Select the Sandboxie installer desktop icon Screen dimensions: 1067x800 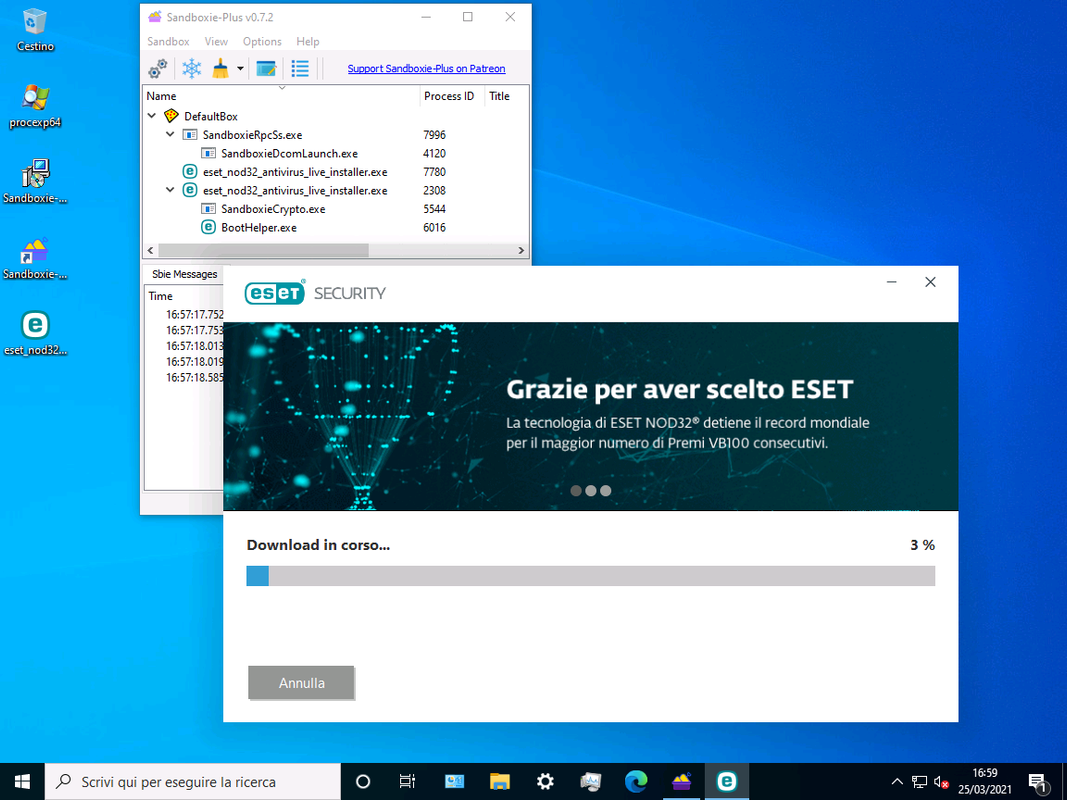pyautogui.click(x=35, y=182)
